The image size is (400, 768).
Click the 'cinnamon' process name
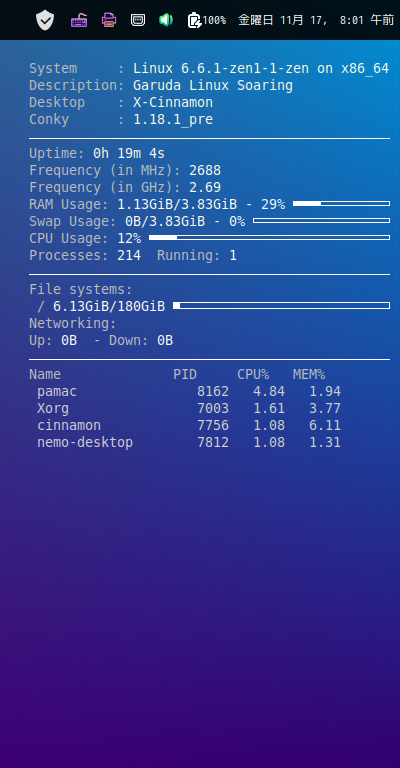69,426
